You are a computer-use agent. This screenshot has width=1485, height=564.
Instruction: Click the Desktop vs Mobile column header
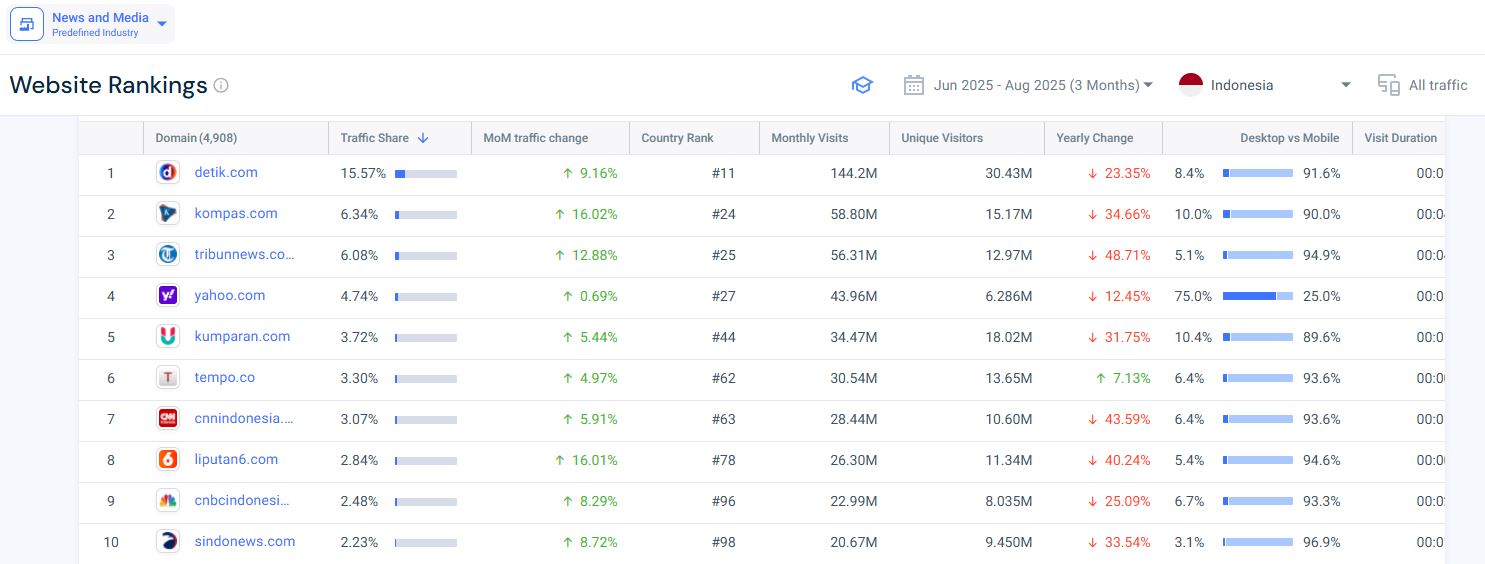pyautogui.click(x=1290, y=138)
